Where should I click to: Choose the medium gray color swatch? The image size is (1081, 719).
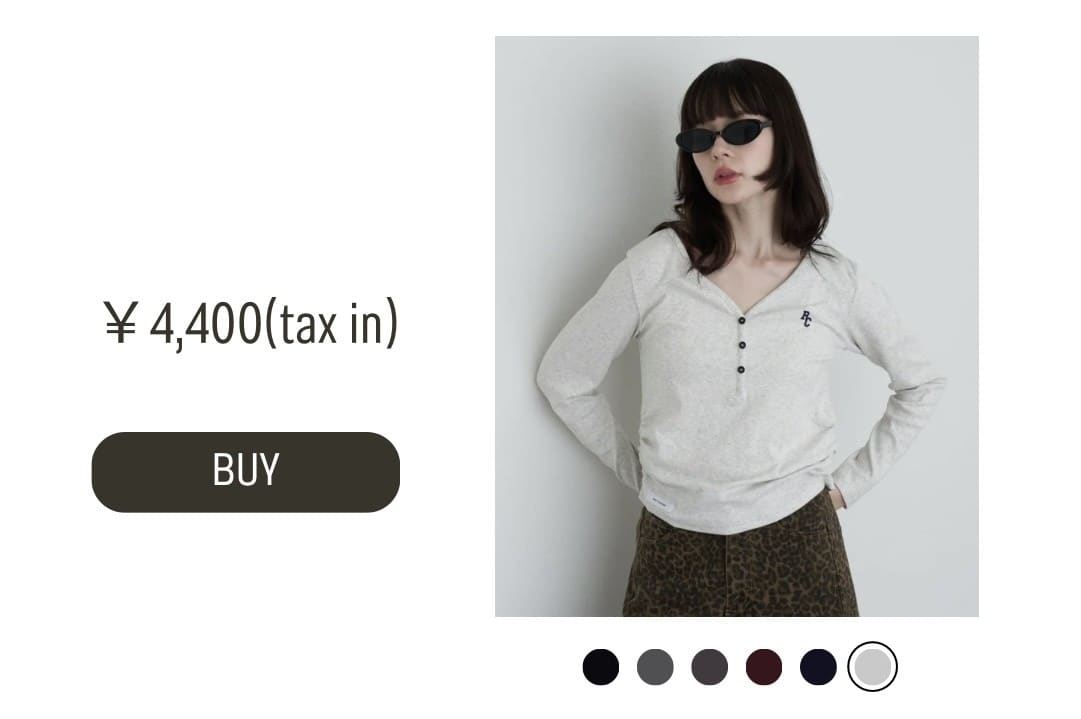[x=655, y=667]
